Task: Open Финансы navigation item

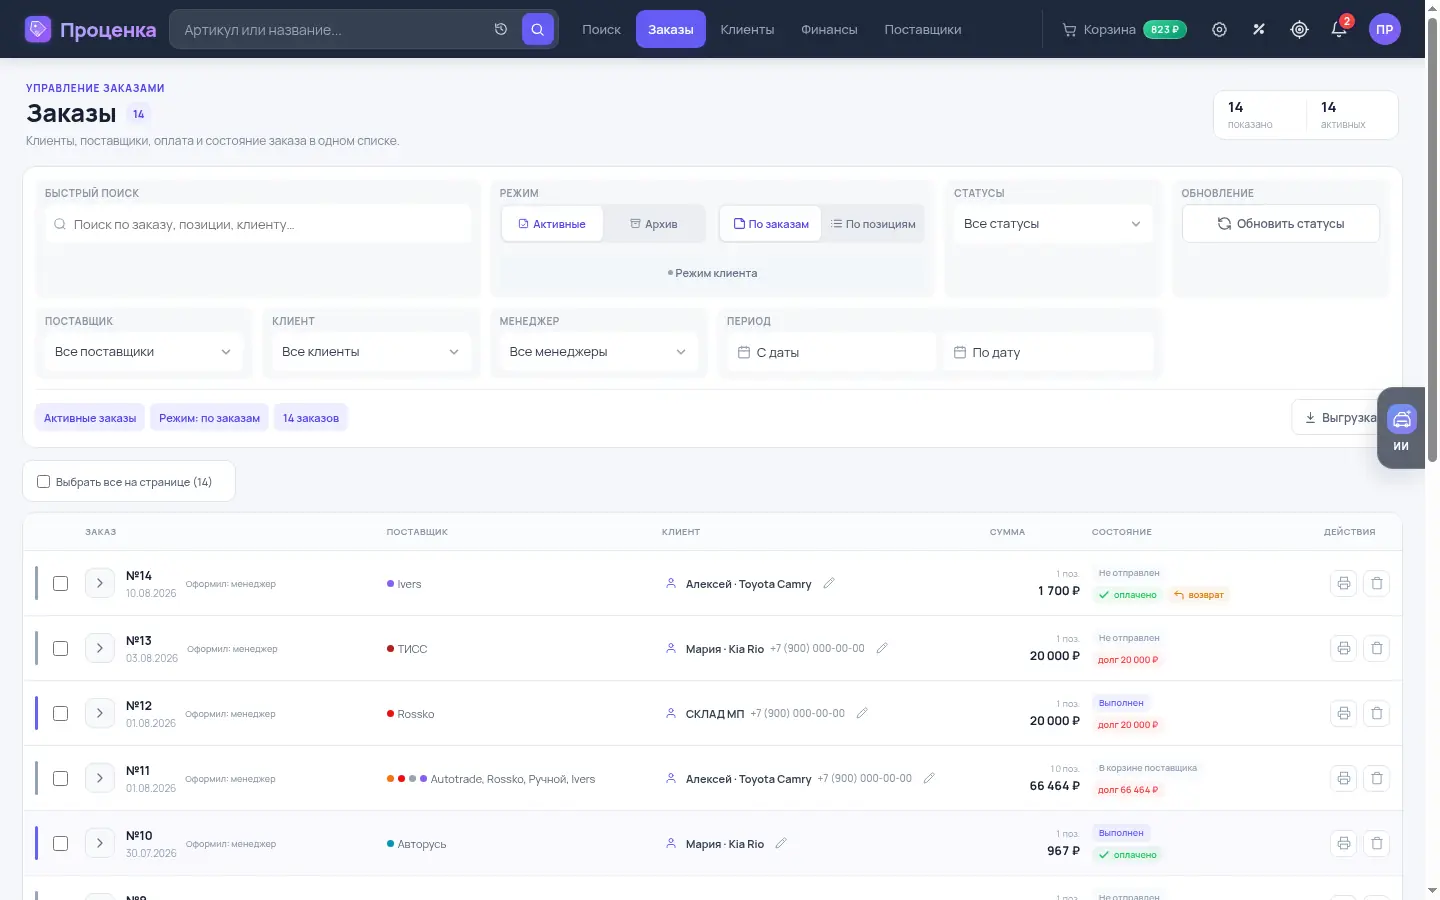Action: click(x=829, y=29)
